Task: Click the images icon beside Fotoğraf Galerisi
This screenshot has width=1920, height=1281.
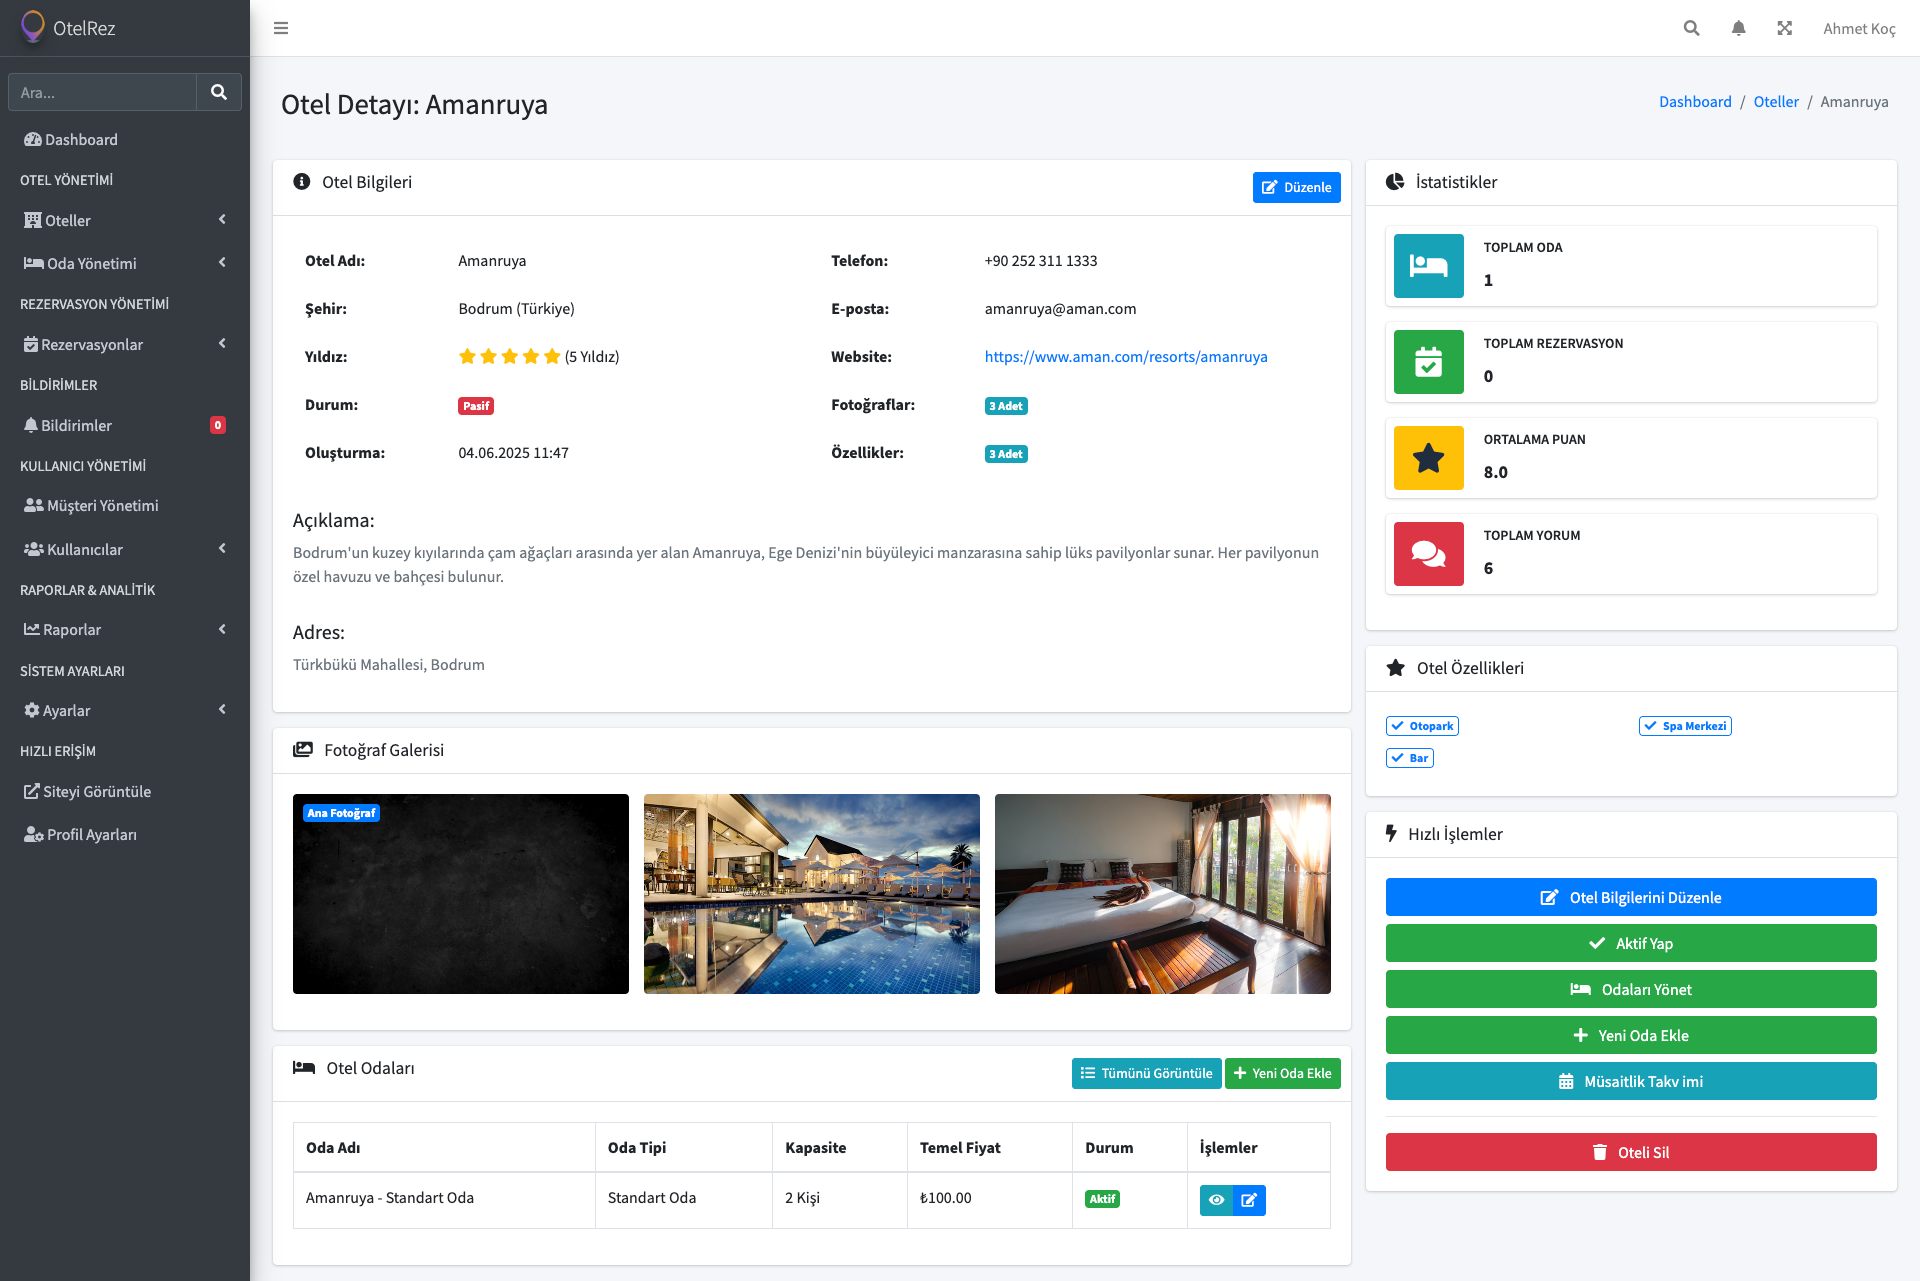Action: (x=302, y=750)
